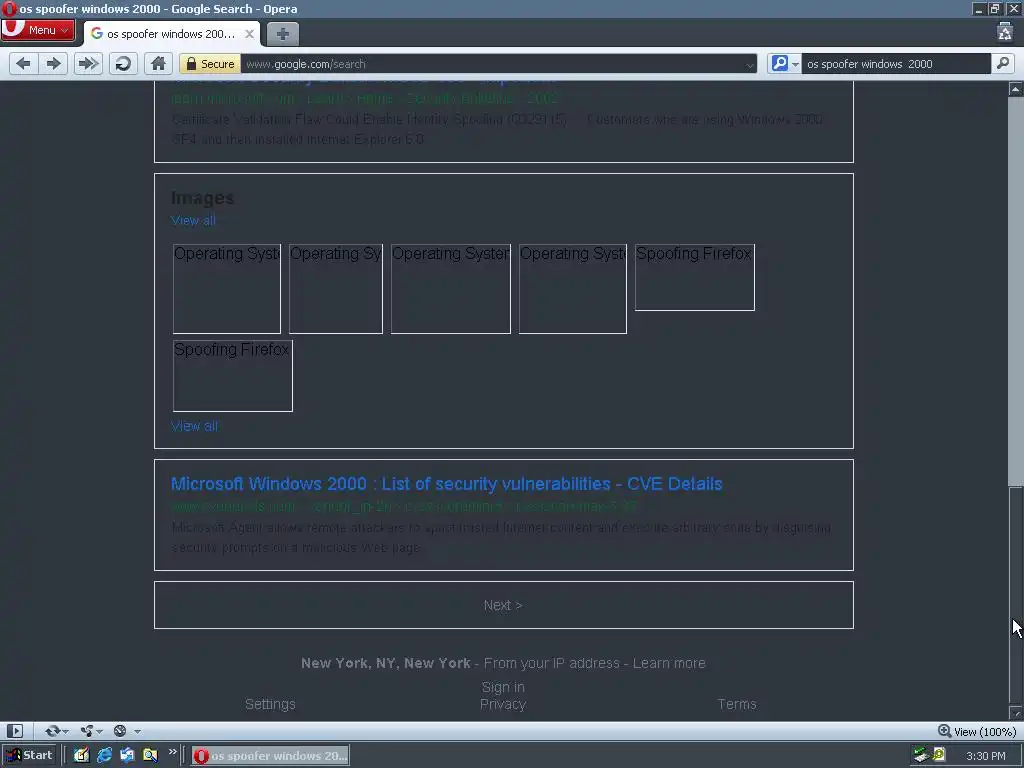
Task: Click the Opera Unite icon in status bar
Action: 87,731
